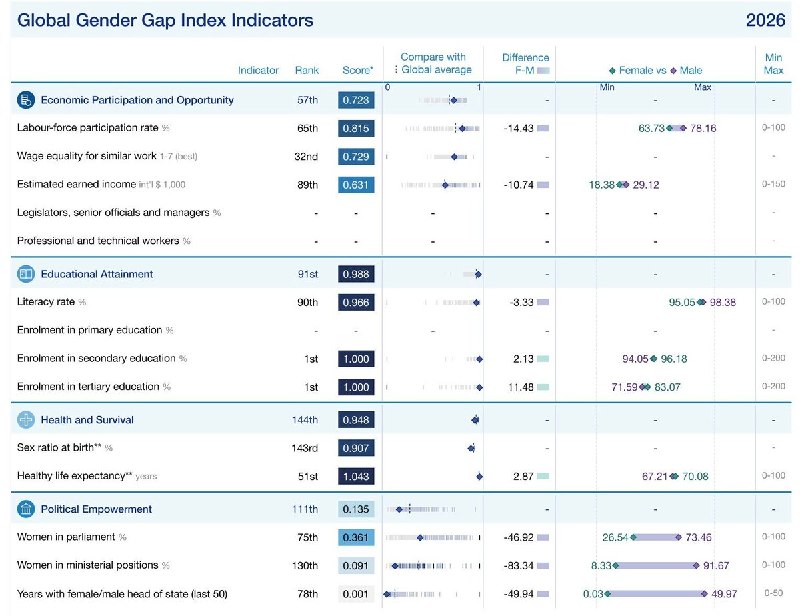Click the Enrolment in primary education label
The width and height of the screenshot is (800, 616).
tap(95, 330)
